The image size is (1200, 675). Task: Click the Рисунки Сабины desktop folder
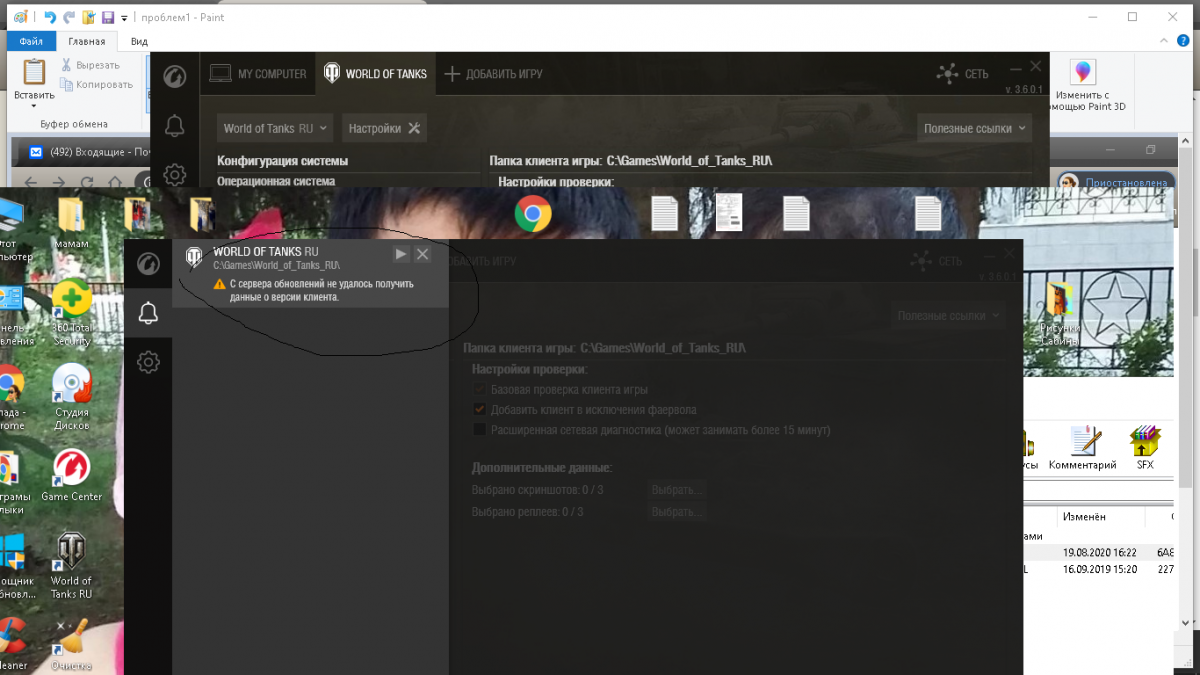1060,312
